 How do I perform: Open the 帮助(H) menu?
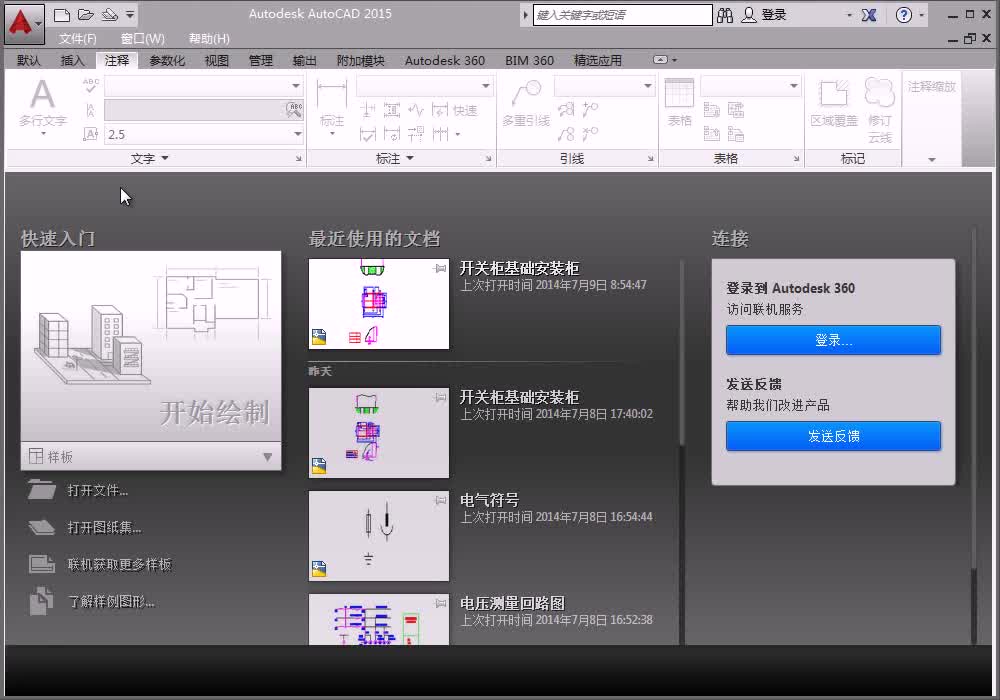click(x=209, y=39)
